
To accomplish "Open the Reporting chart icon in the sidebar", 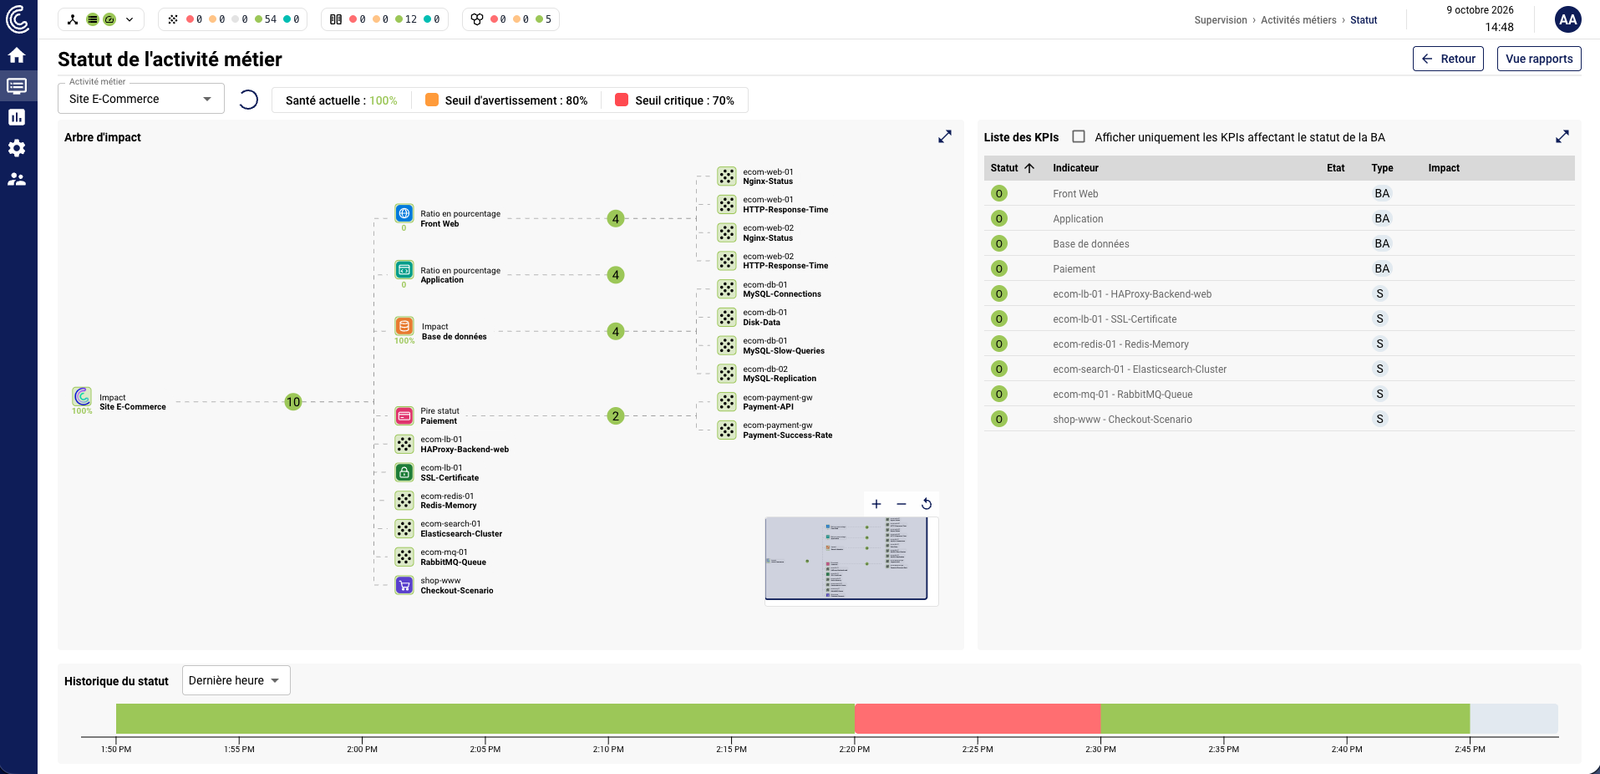I will point(17,117).
